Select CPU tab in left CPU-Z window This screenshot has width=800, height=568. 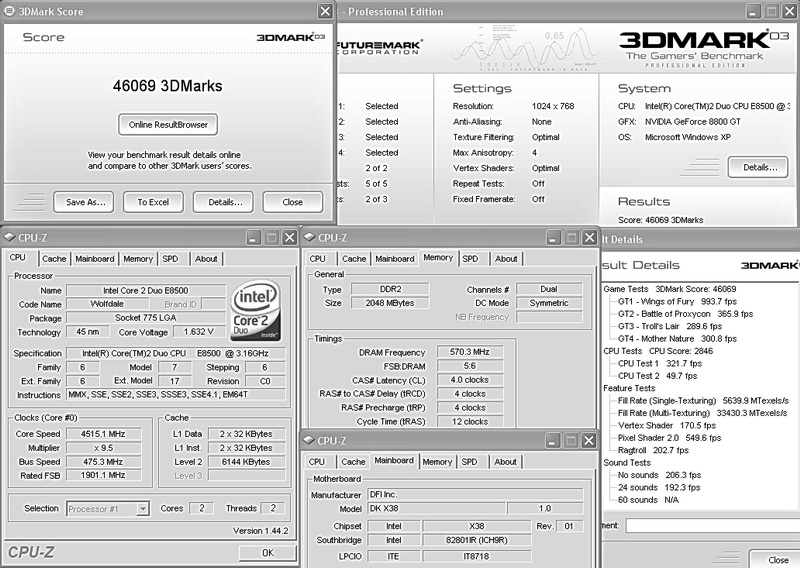(x=18, y=257)
